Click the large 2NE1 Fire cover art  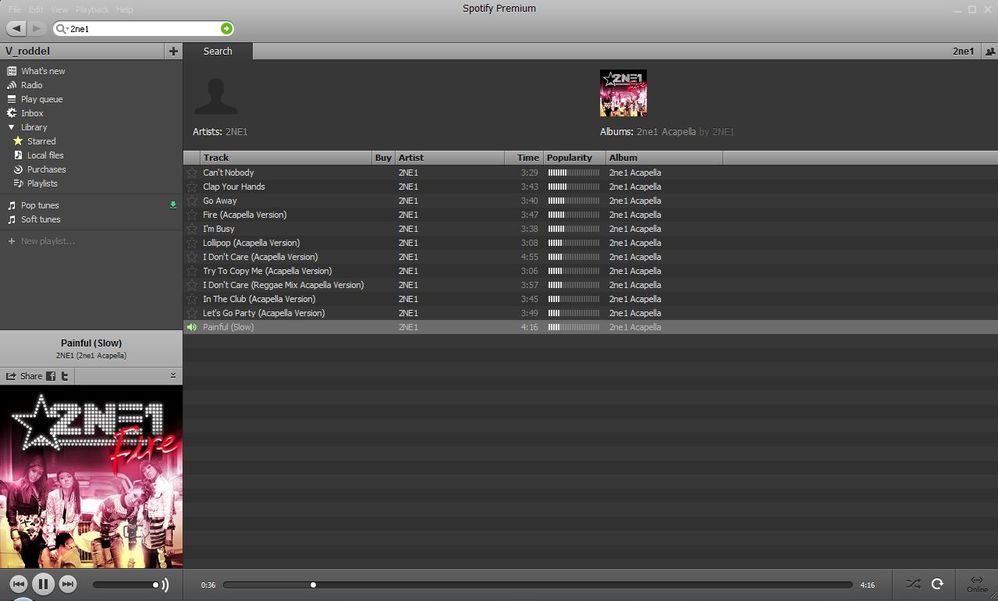(x=91, y=476)
